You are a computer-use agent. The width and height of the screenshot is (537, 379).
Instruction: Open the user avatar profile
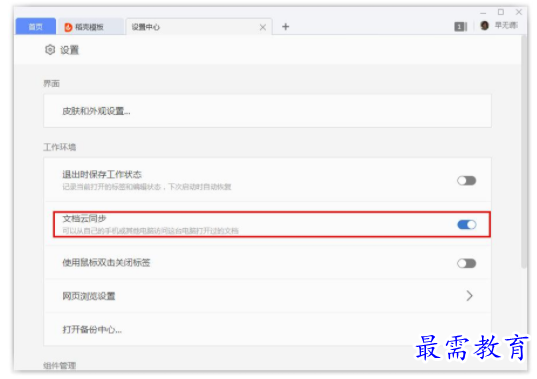point(484,25)
